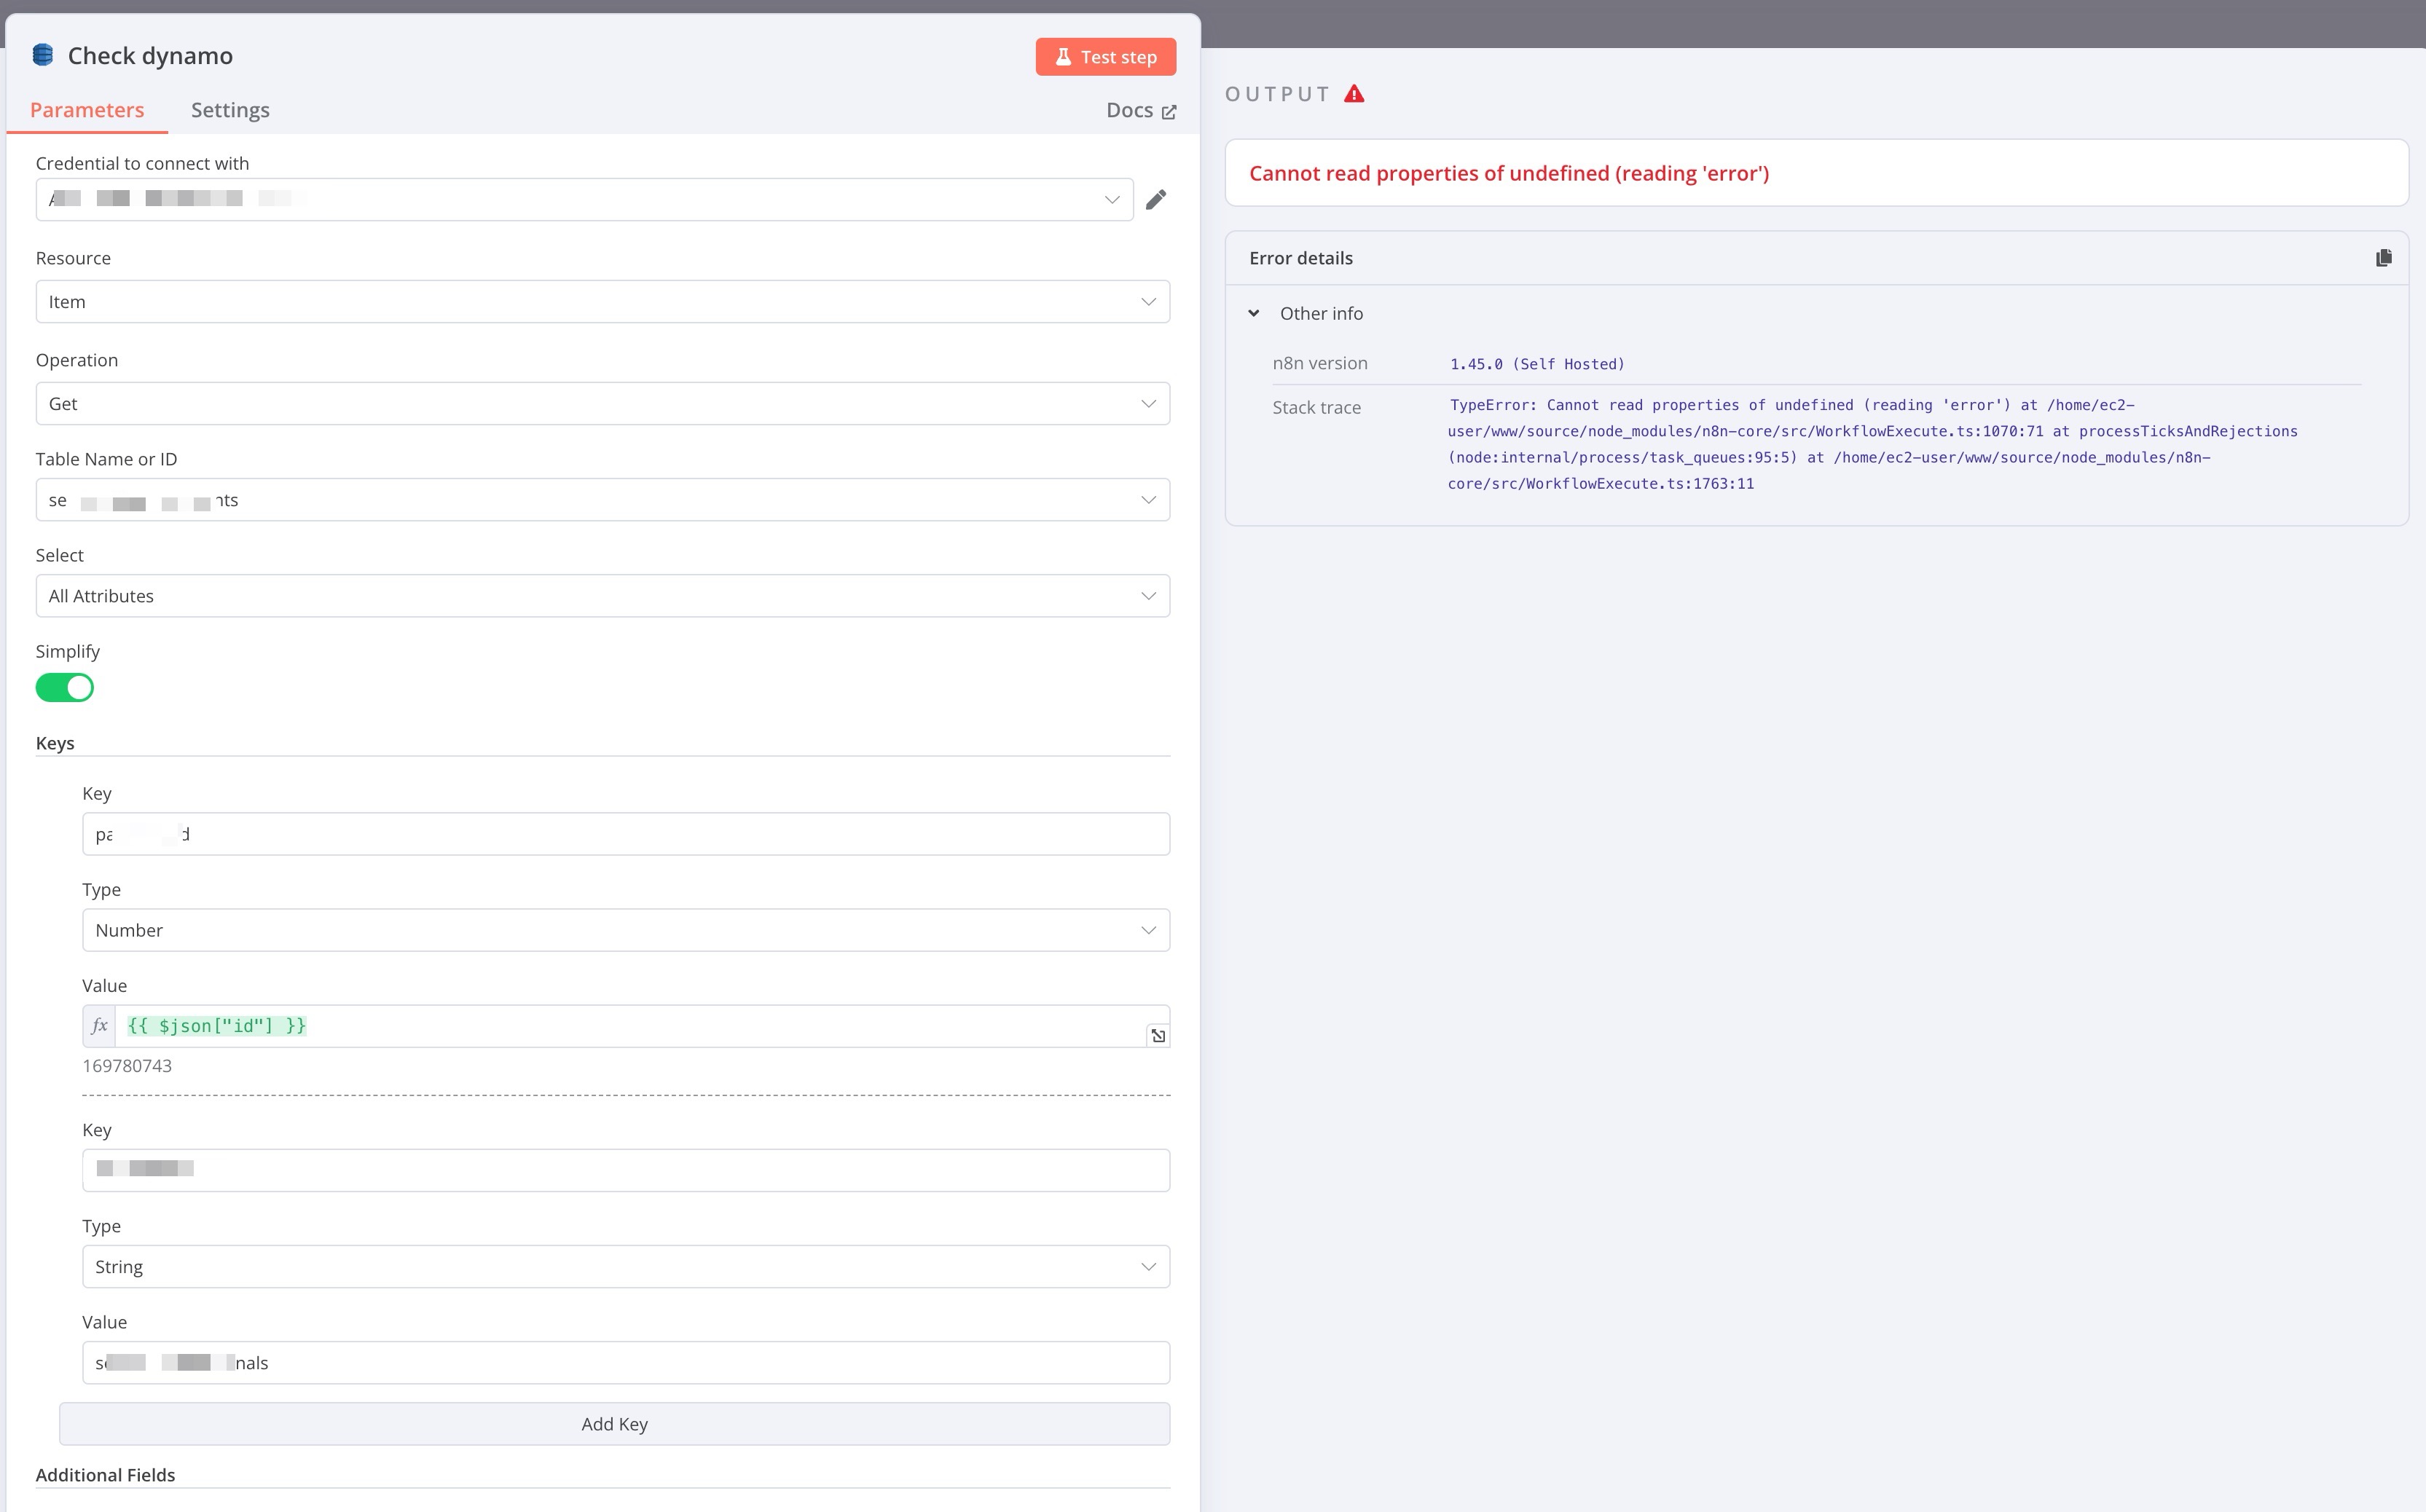Click the Check dynamo node title
This screenshot has width=2426, height=1512.
click(x=150, y=56)
